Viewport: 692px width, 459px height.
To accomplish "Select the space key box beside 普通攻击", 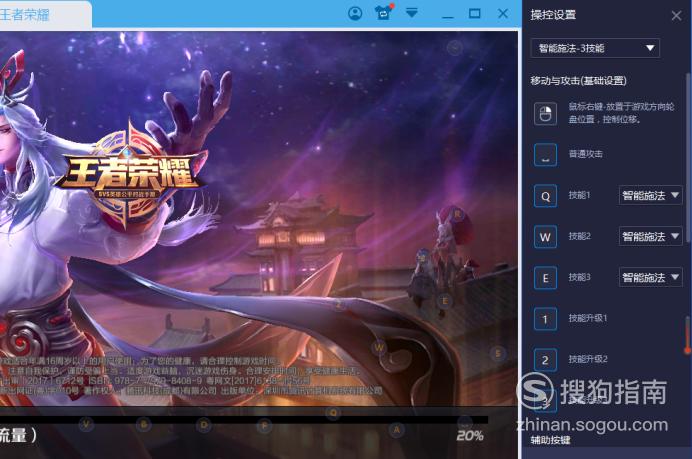I will 545,155.
